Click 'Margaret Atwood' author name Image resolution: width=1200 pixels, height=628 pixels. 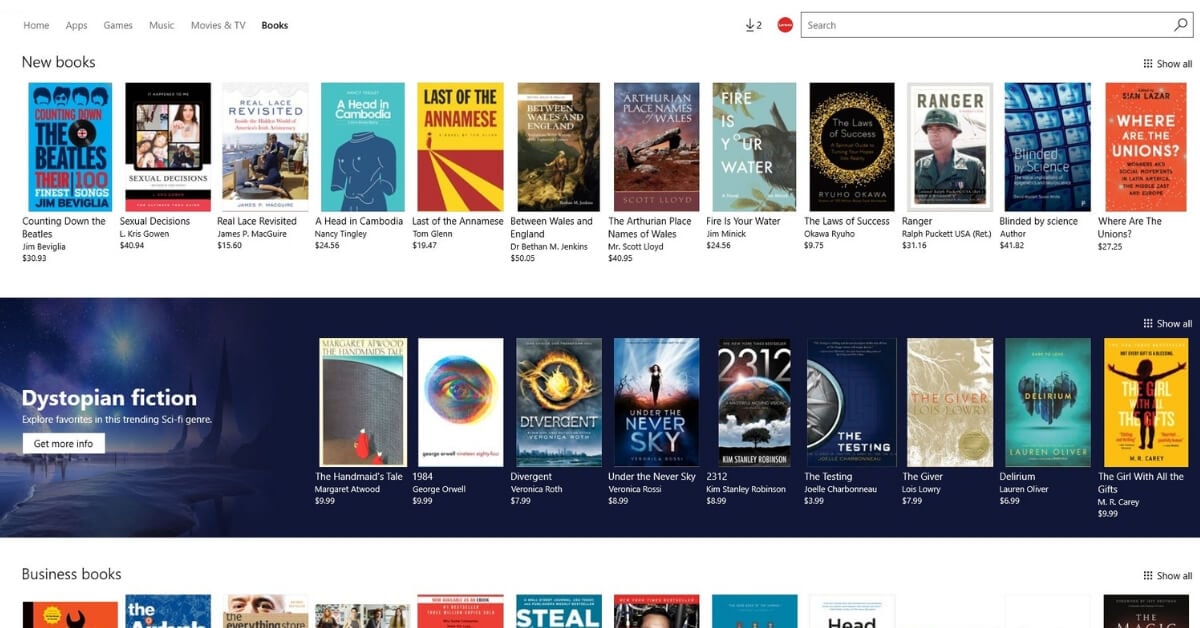[x=347, y=489]
